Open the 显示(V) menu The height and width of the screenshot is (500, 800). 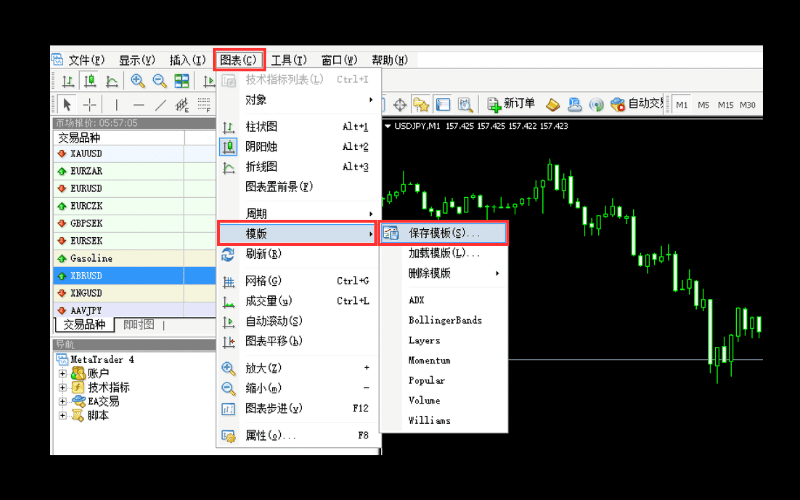(137, 60)
